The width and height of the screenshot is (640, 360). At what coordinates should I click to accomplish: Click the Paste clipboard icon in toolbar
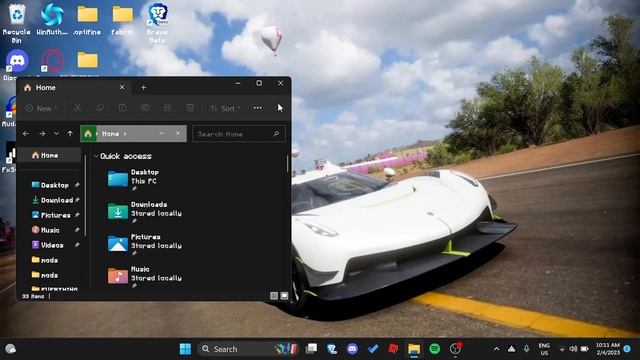[x=122, y=108]
